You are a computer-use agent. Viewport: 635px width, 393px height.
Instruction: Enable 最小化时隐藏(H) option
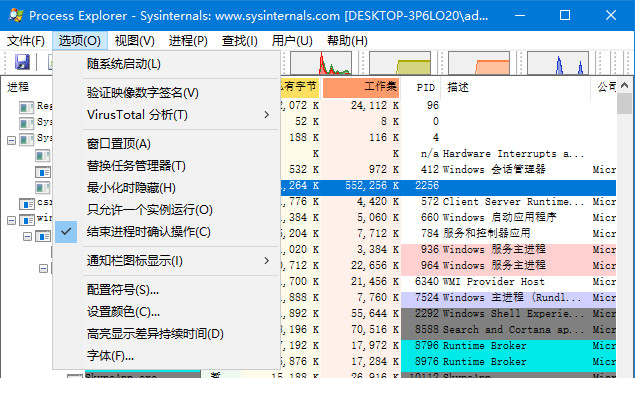[167, 188]
